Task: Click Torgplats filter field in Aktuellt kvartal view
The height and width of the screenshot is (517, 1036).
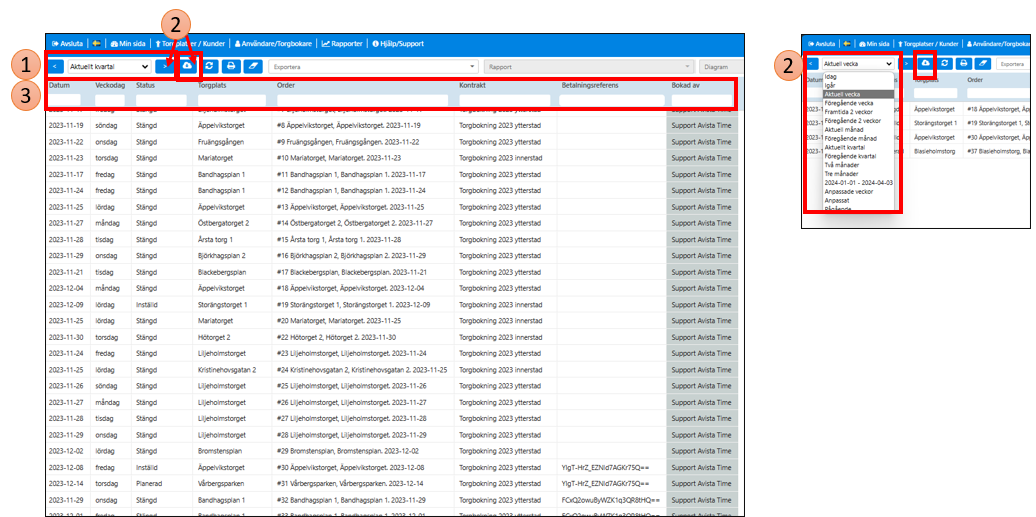Action: 232,100
